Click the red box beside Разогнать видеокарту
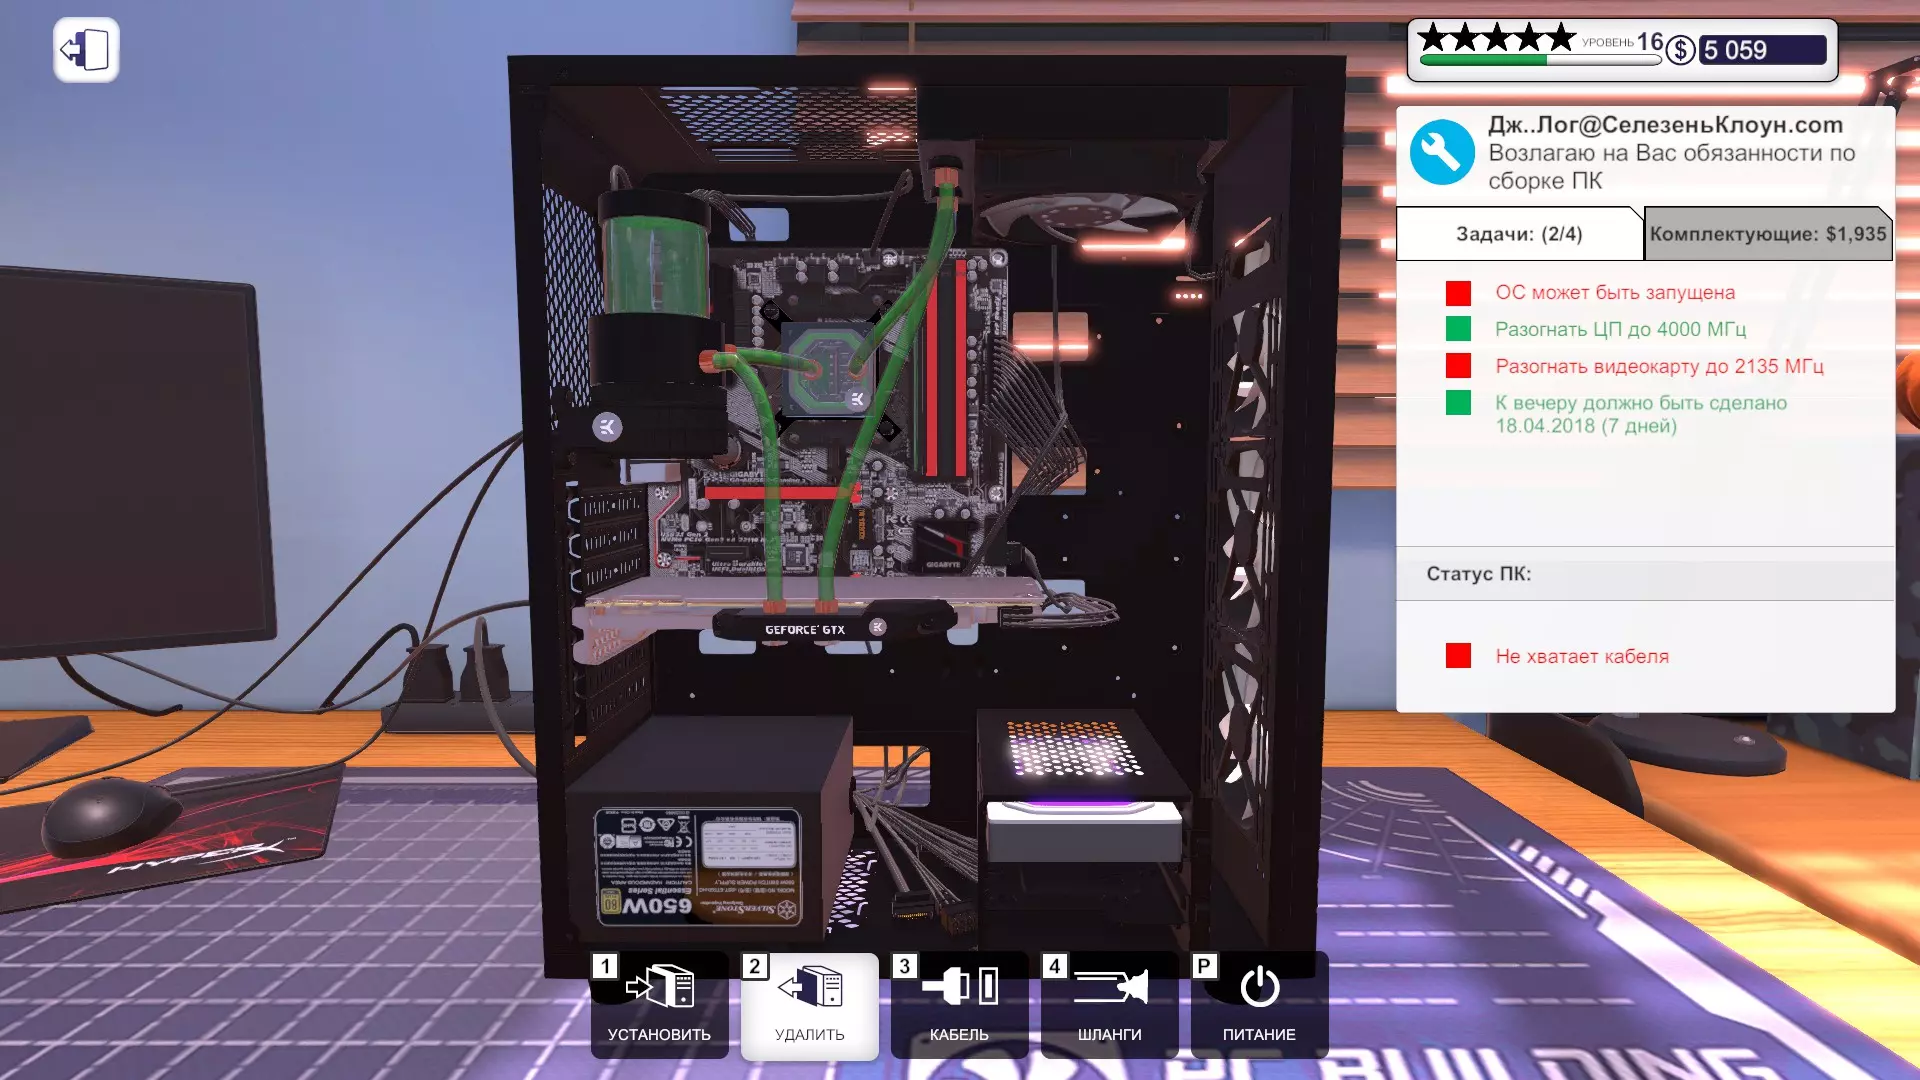This screenshot has height=1080, width=1920. pyautogui.click(x=1458, y=366)
